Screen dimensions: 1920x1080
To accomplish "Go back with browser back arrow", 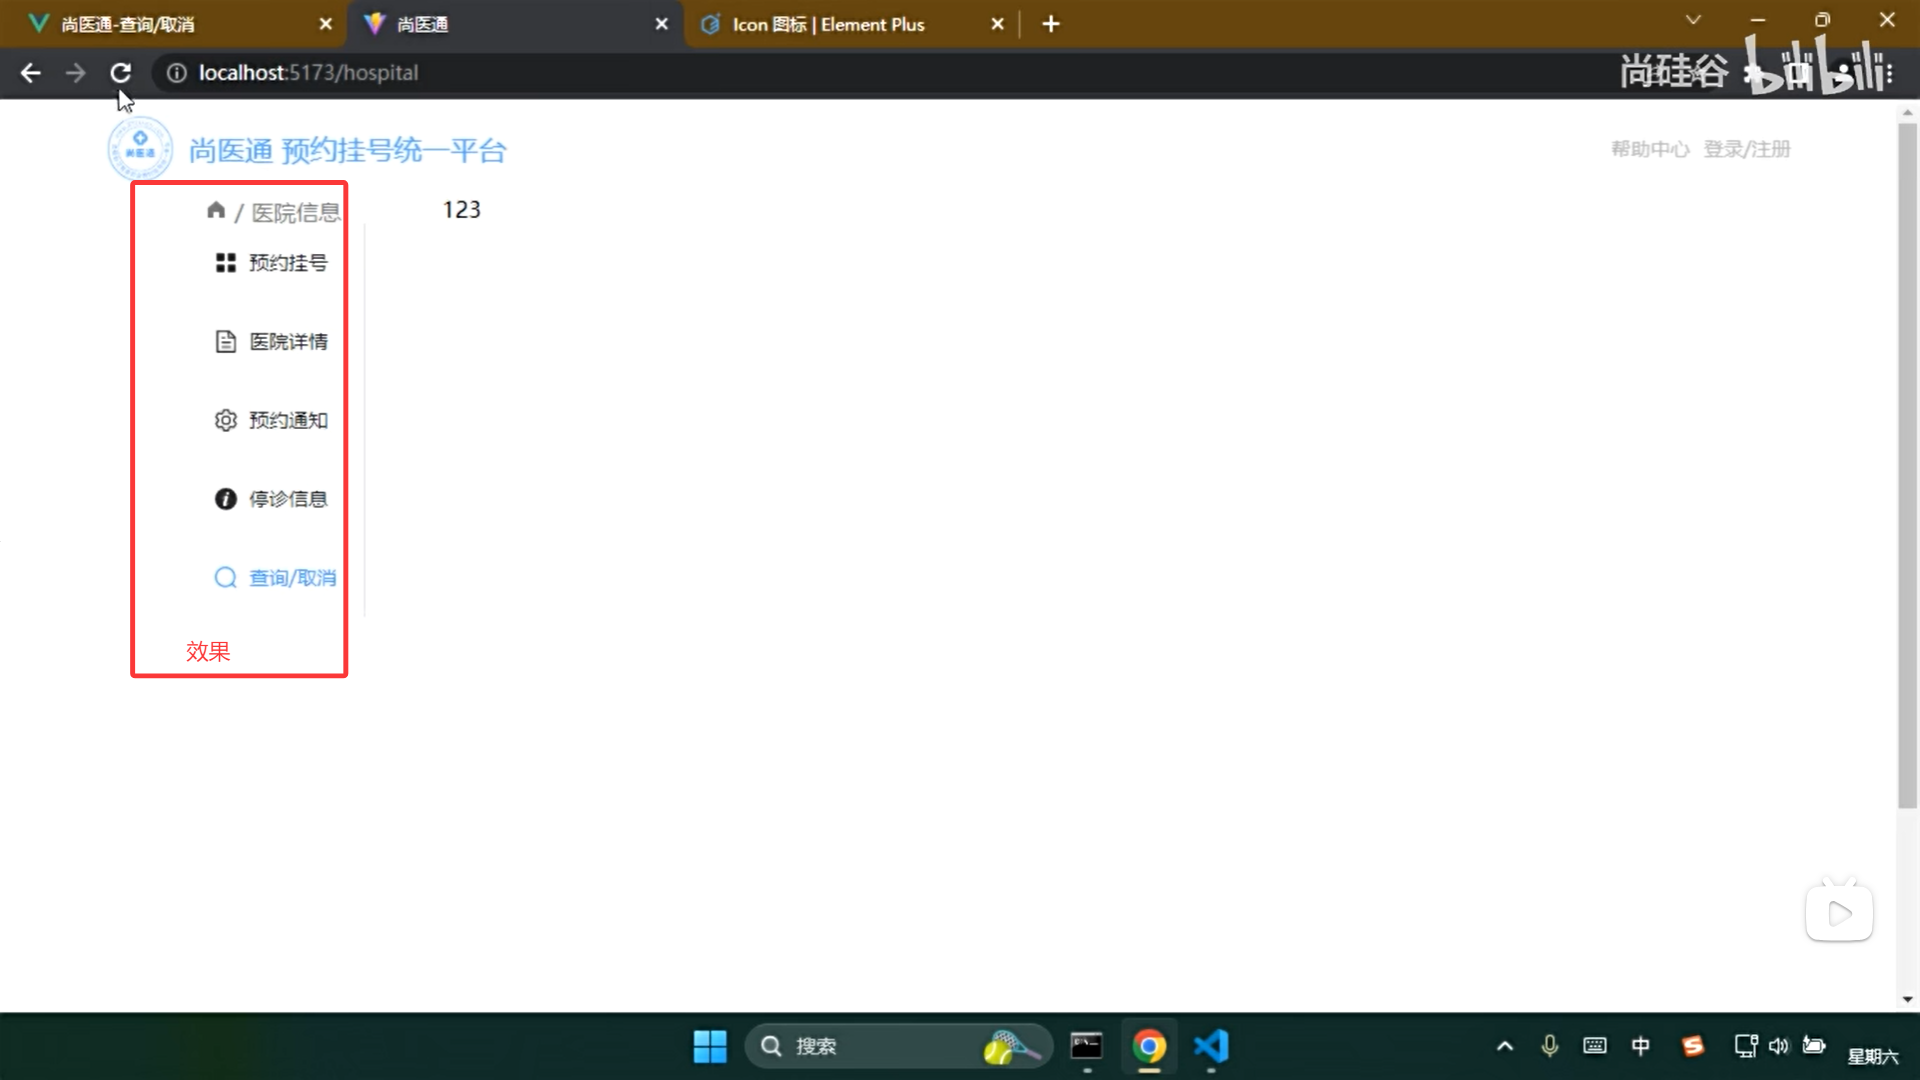I will tap(31, 73).
